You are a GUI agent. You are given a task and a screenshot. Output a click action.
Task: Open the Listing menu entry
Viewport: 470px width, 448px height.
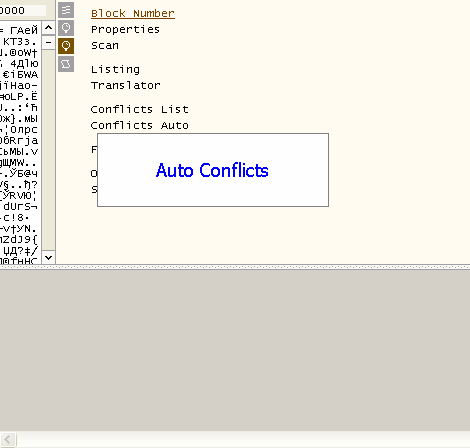pos(115,70)
